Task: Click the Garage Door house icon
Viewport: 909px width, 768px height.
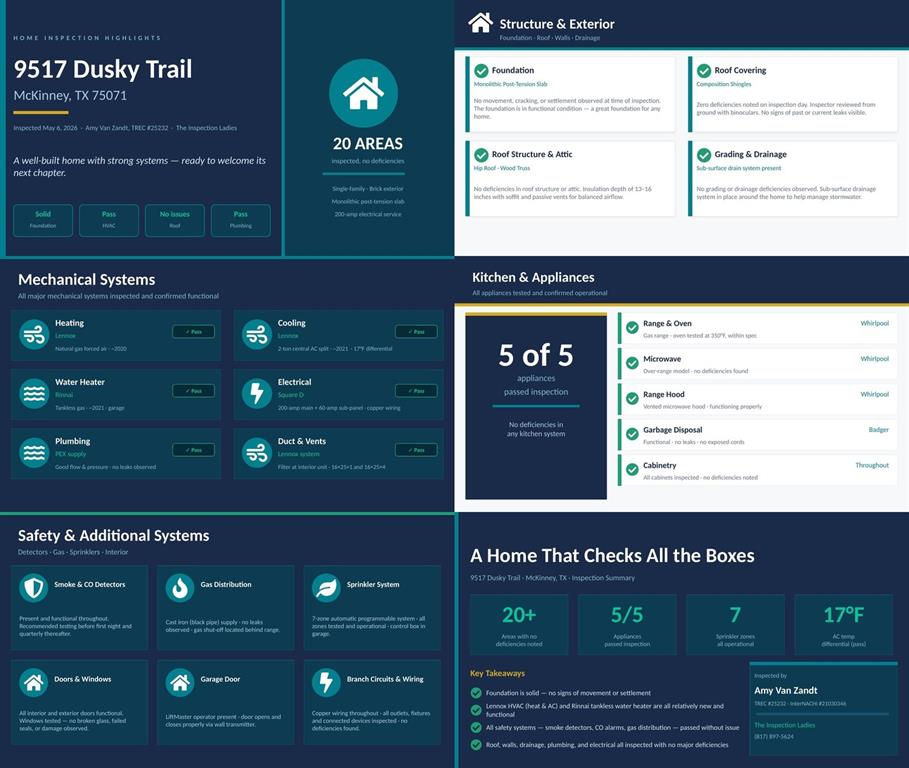Action: (x=180, y=682)
